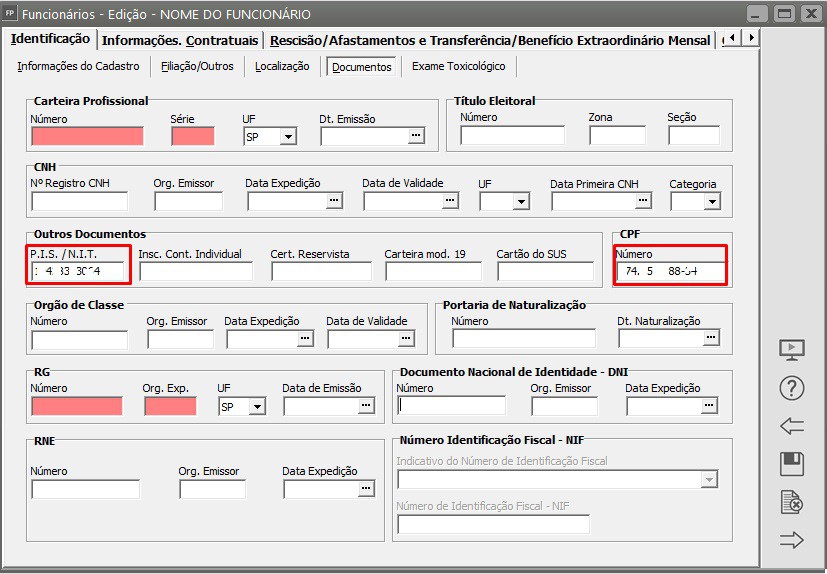The height and width of the screenshot is (574, 827).
Task: Open date picker for RNE Data Expedição
Action: click(x=367, y=489)
